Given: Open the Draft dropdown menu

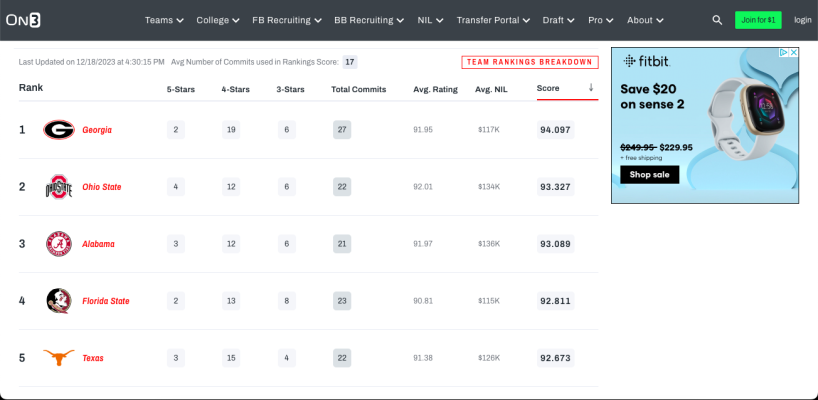Looking at the screenshot, I should point(559,20).
